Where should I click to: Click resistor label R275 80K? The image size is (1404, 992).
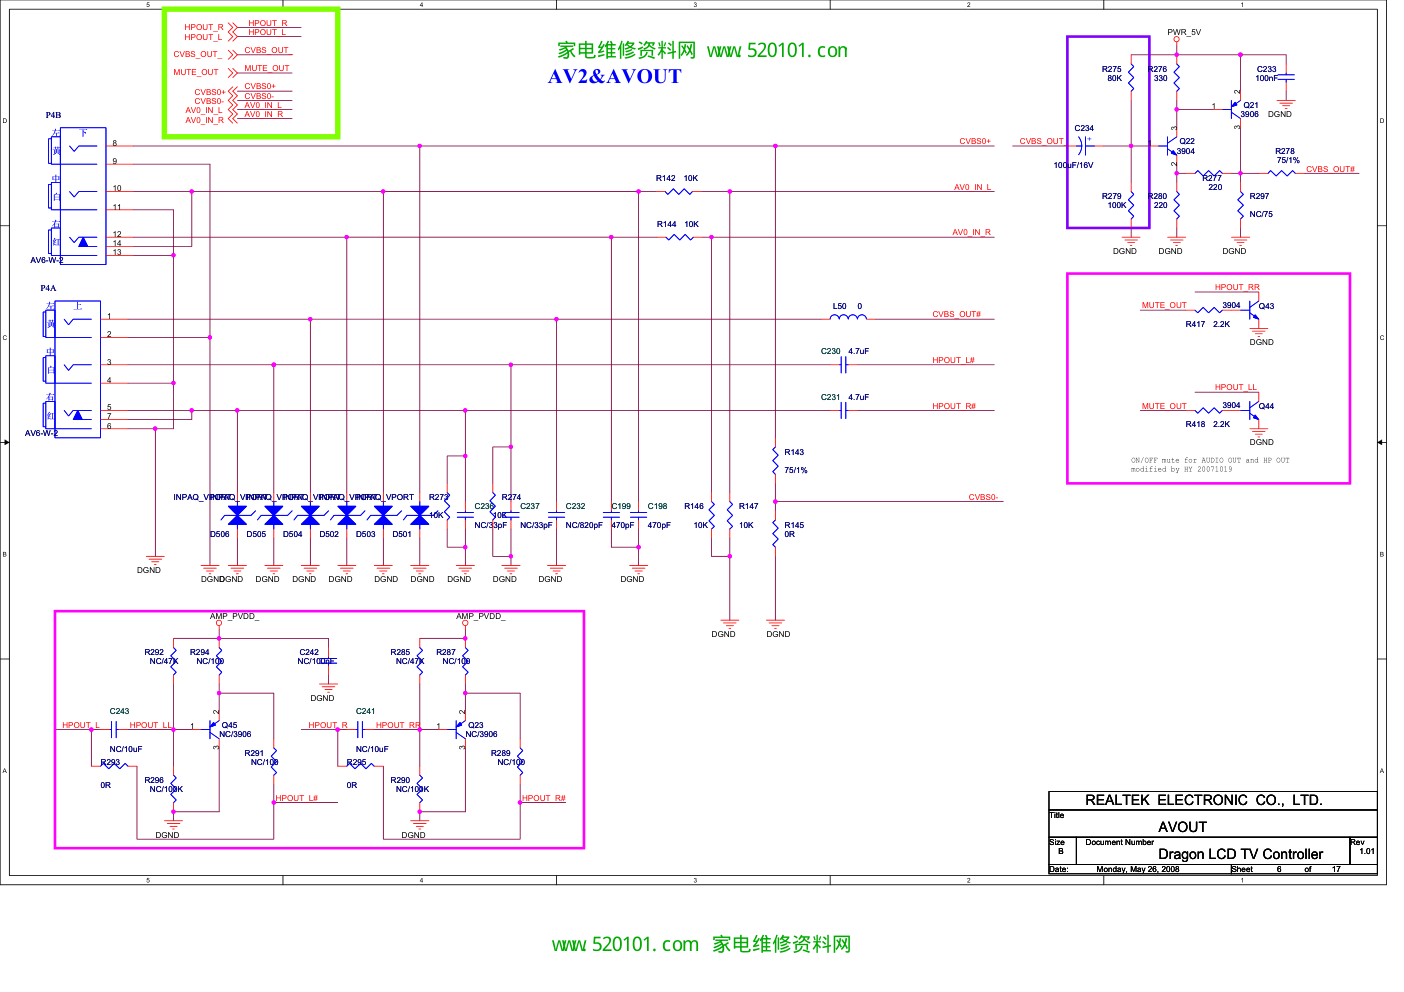click(x=1112, y=74)
